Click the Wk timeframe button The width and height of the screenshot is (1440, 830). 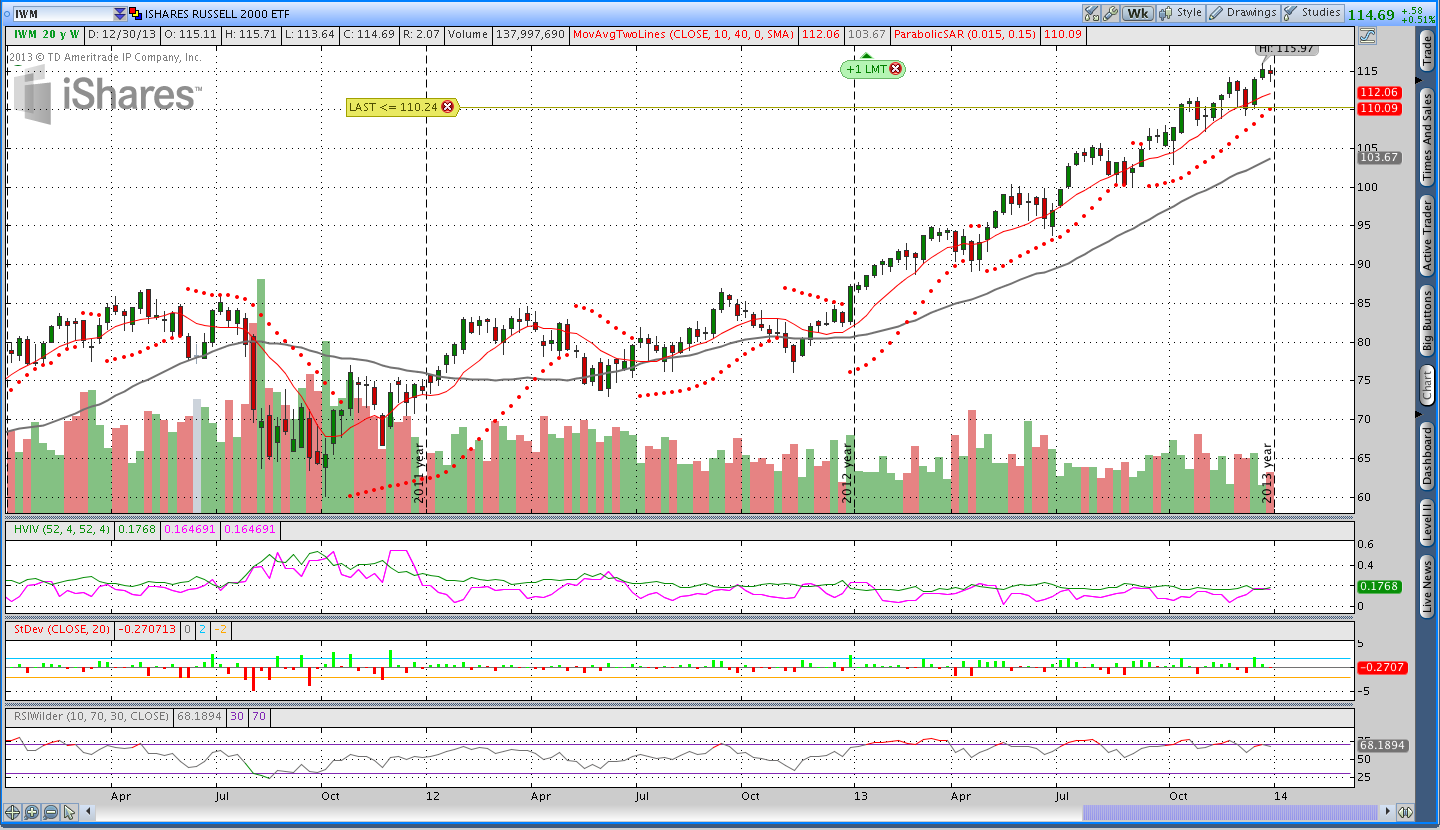click(x=1137, y=13)
